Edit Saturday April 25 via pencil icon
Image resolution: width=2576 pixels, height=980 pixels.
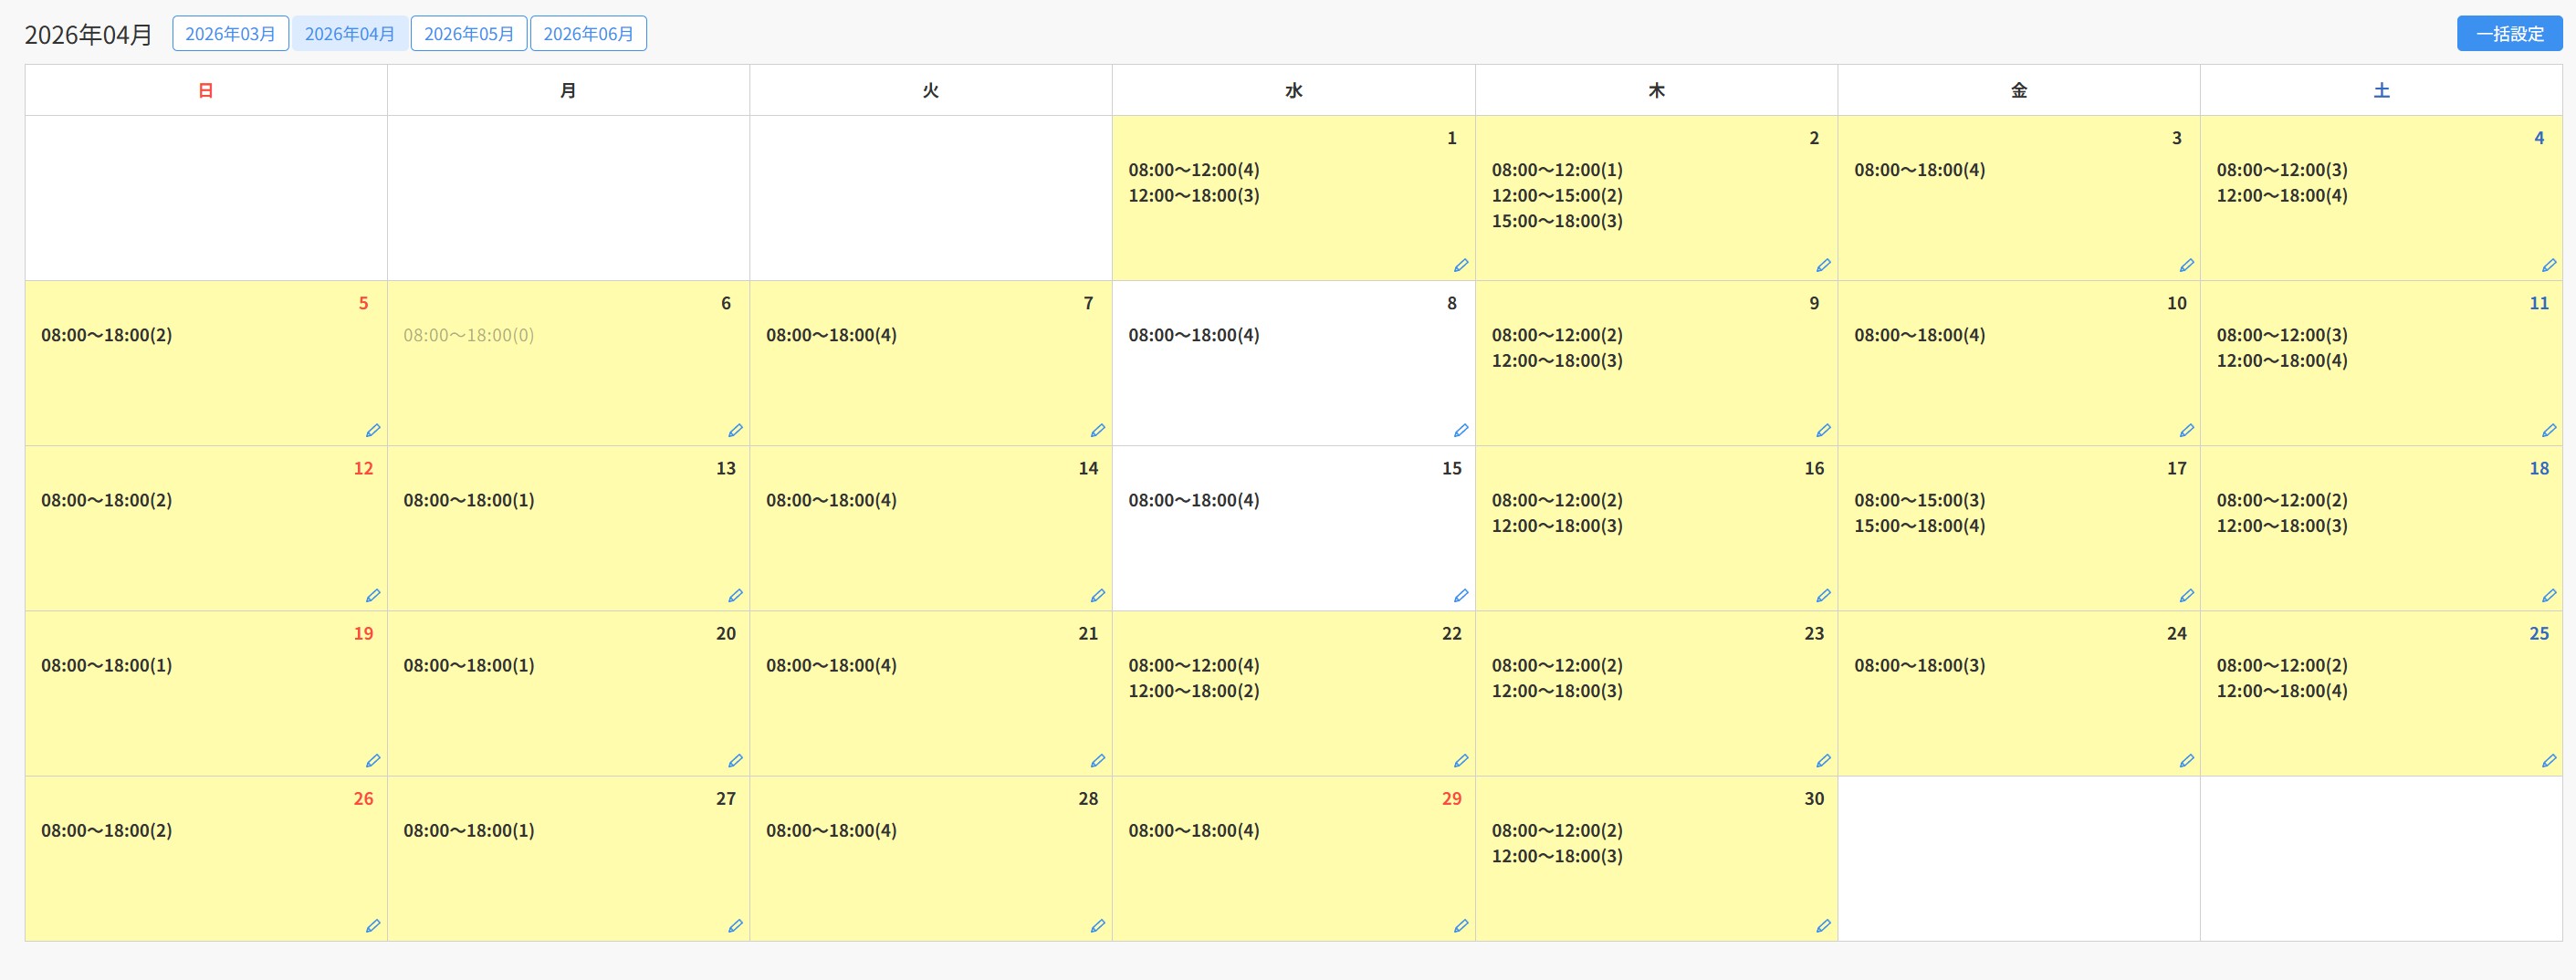[x=2548, y=760]
